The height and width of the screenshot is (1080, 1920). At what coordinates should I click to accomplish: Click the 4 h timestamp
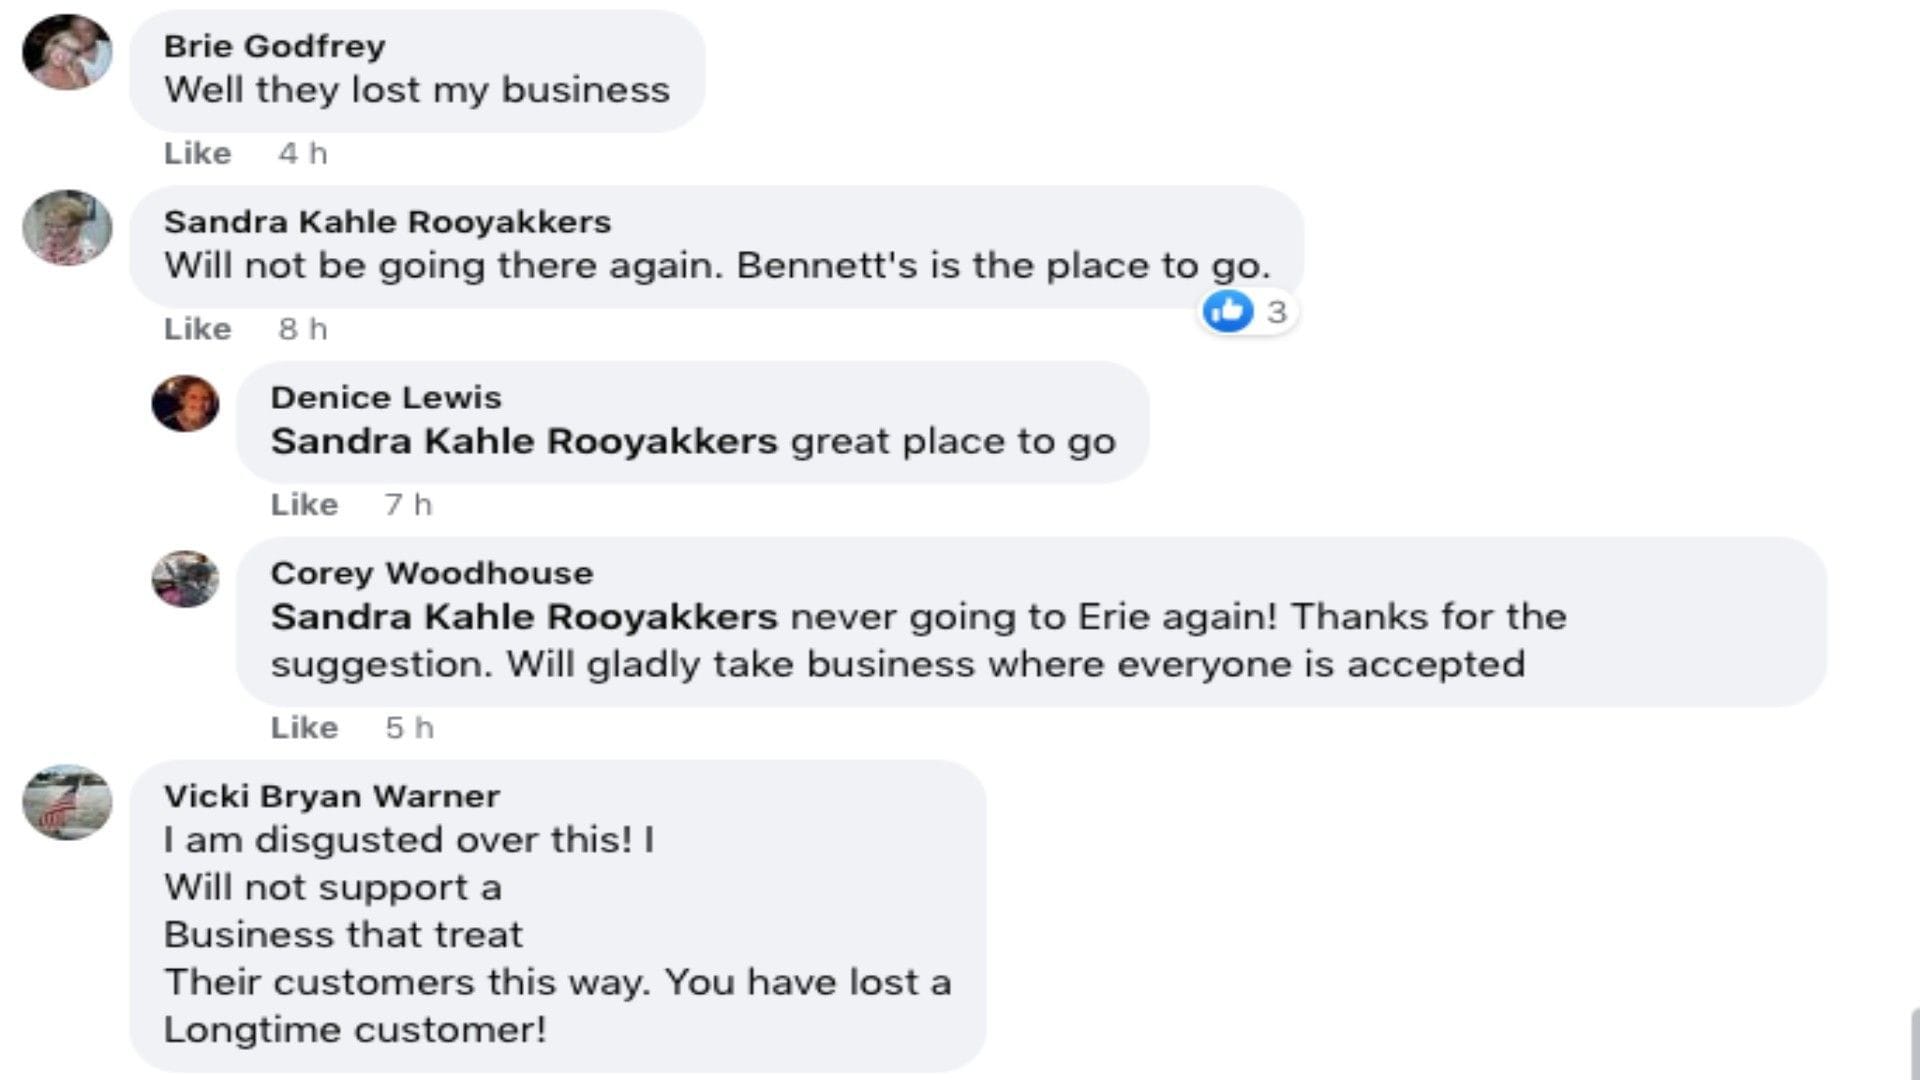(303, 153)
